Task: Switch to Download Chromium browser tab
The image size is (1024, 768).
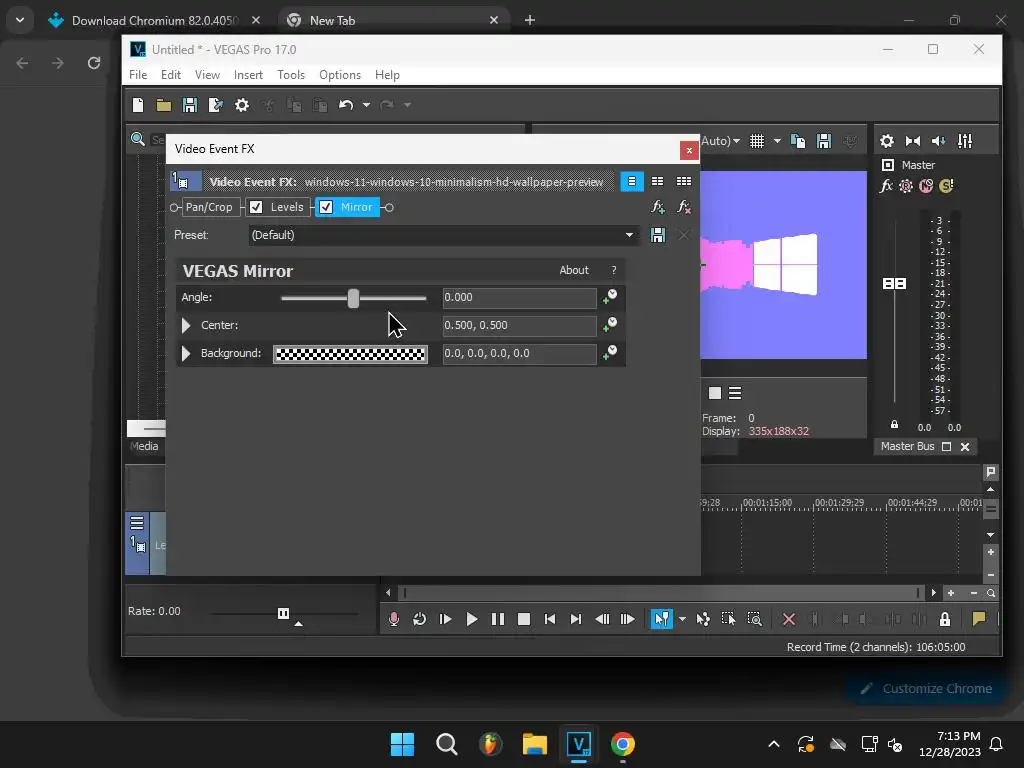Action: pos(154,20)
